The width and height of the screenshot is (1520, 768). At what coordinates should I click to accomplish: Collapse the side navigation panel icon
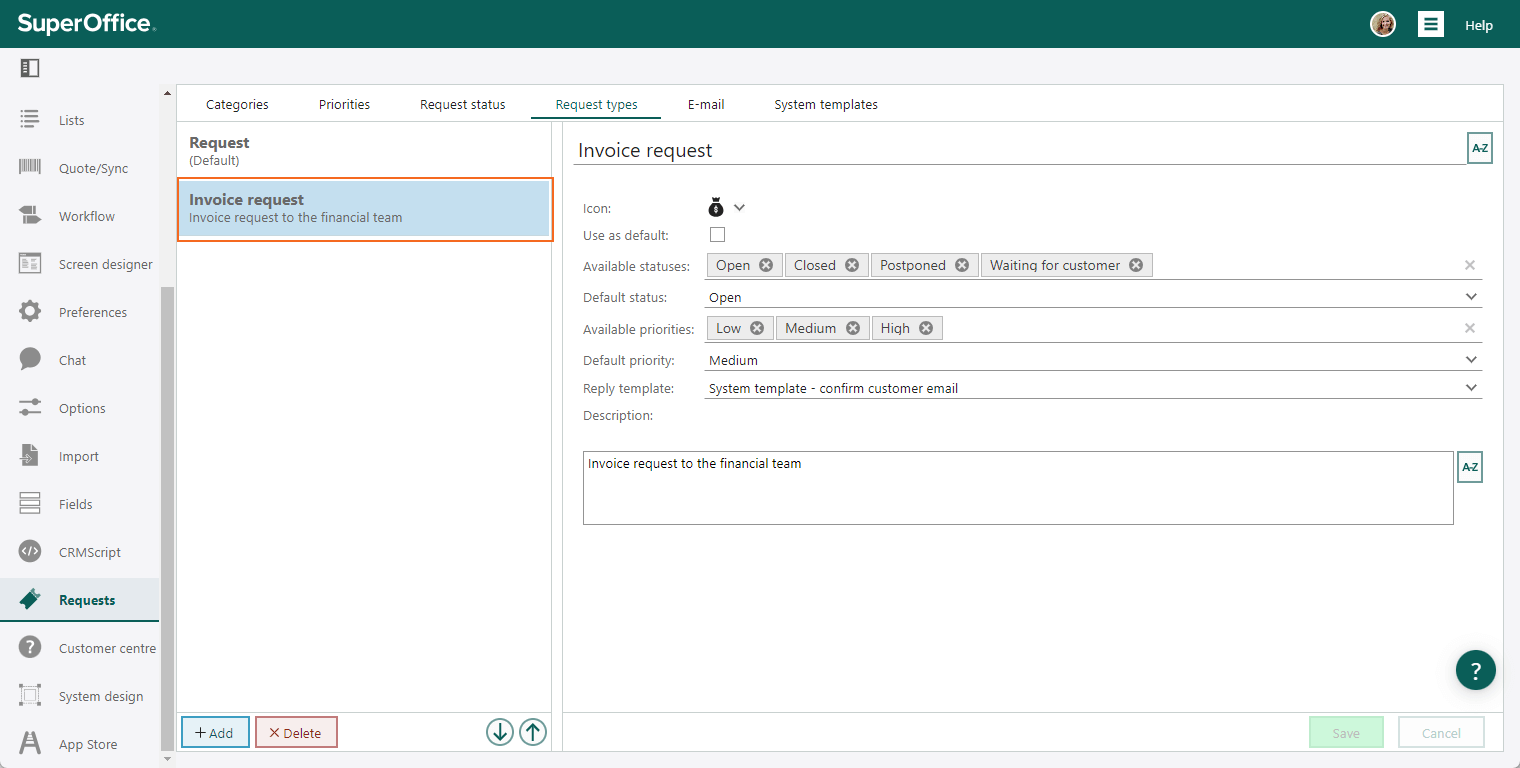(x=30, y=68)
